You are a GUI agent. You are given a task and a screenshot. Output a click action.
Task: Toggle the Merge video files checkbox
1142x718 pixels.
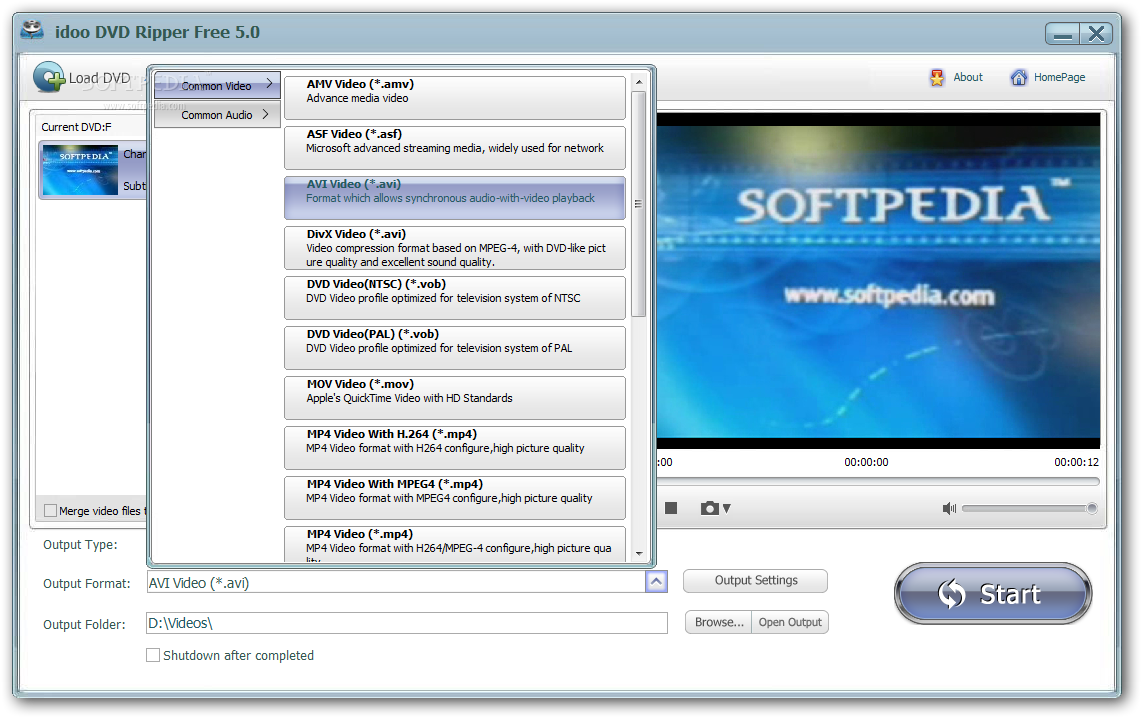pos(50,510)
